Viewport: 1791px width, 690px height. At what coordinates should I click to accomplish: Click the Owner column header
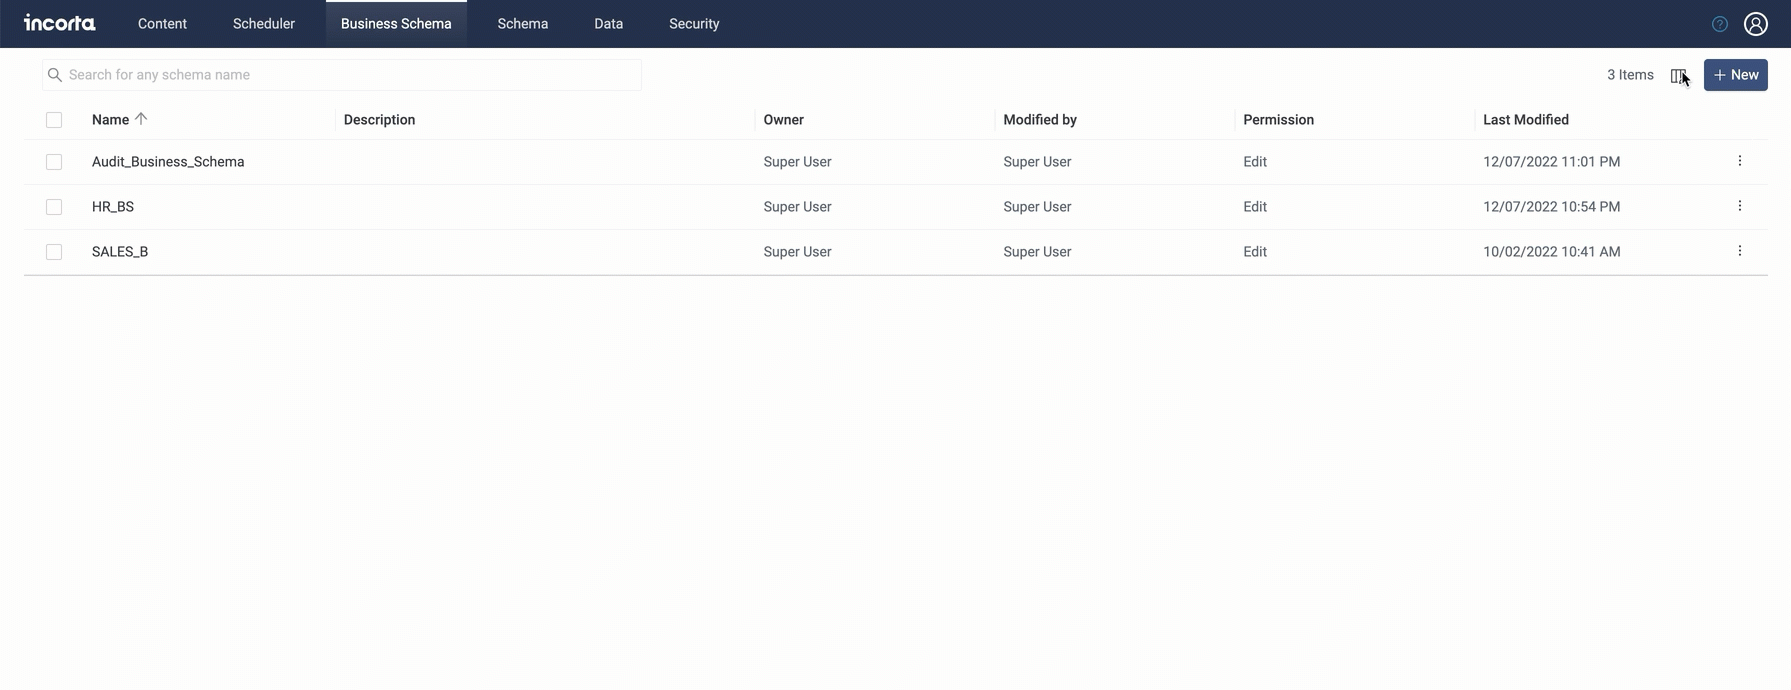click(783, 120)
